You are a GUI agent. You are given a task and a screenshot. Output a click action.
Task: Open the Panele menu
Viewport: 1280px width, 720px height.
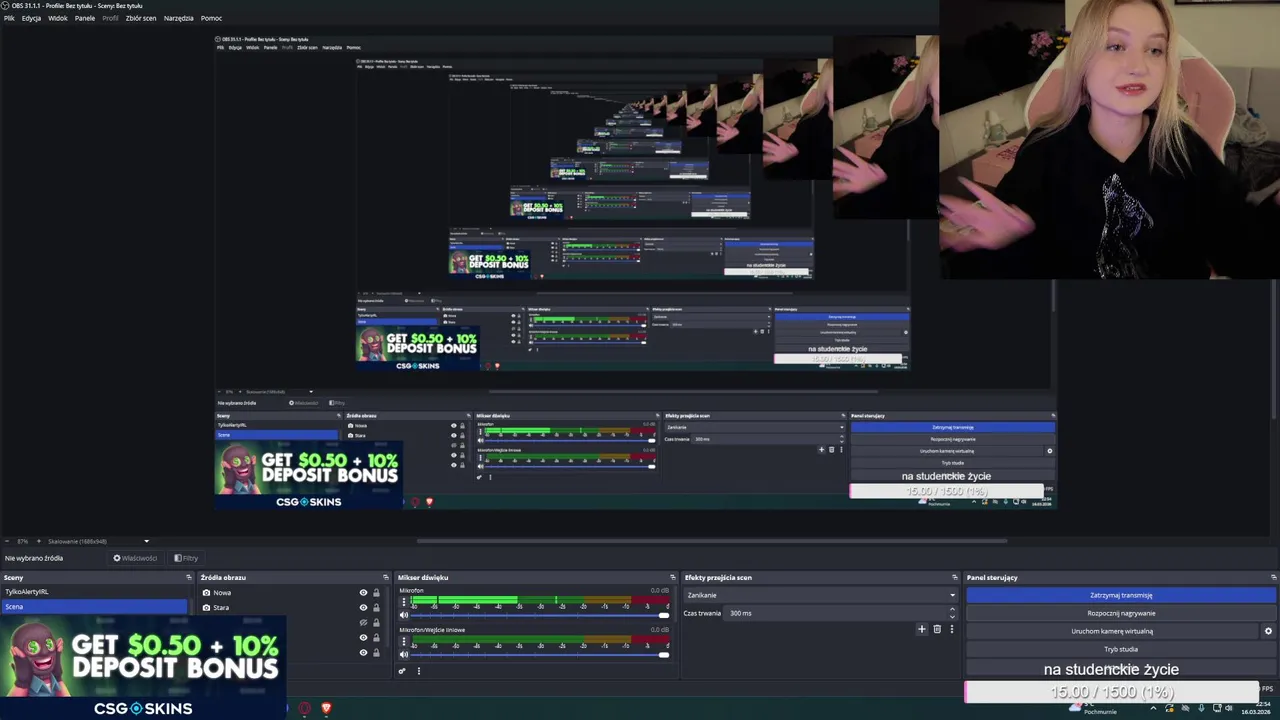[85, 18]
